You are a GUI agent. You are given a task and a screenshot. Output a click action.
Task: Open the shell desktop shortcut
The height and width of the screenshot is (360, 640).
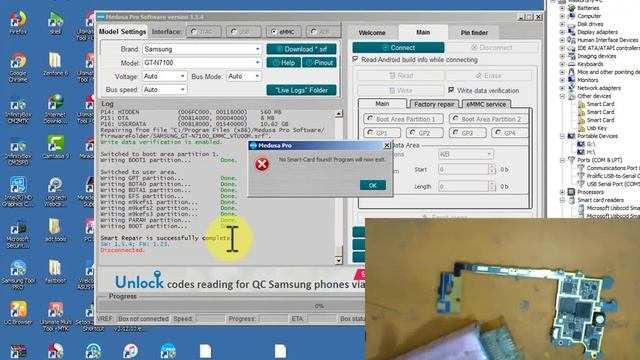point(55,22)
